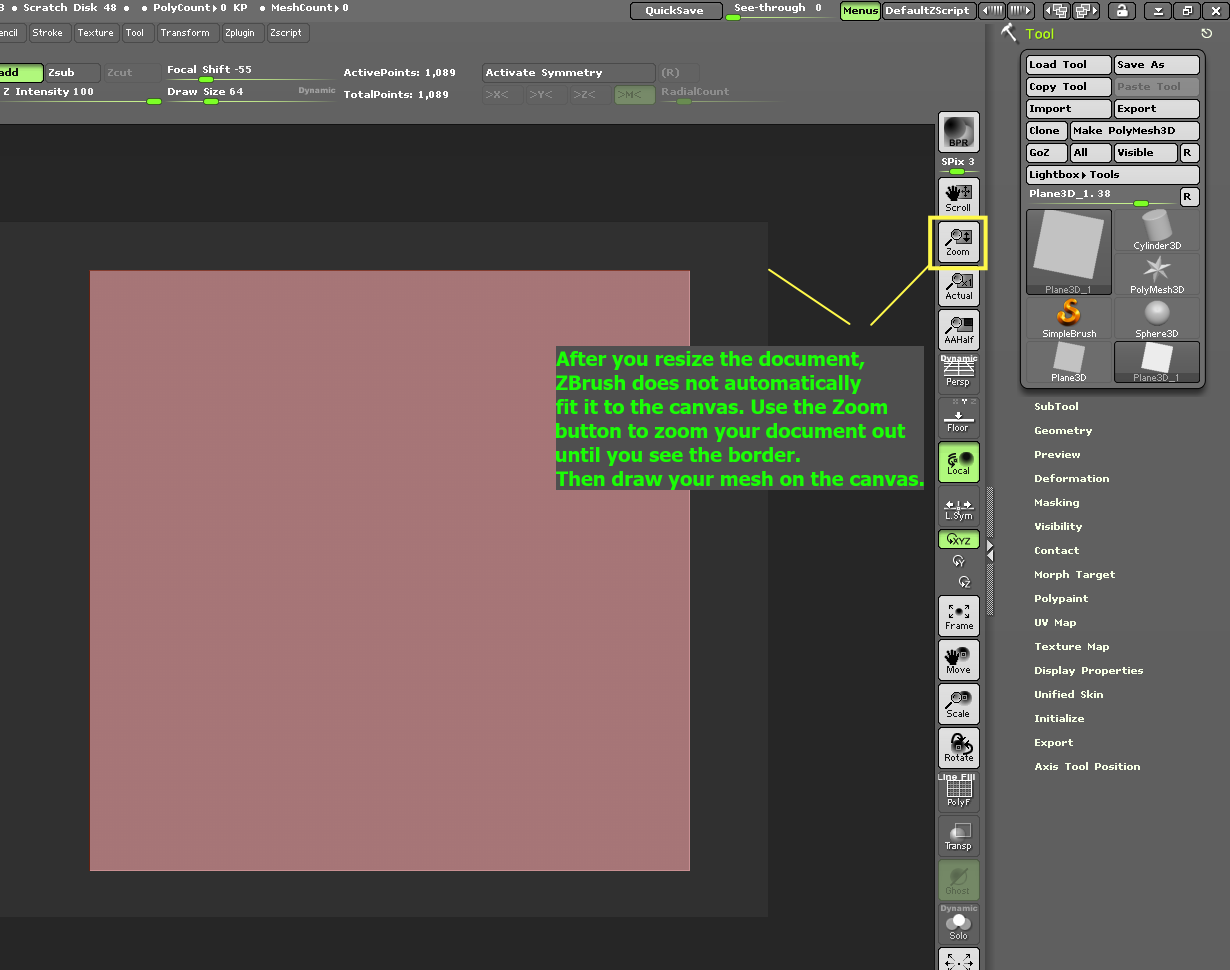1230x970 pixels.
Task: Click the QuickSave button
Action: pyautogui.click(x=674, y=11)
